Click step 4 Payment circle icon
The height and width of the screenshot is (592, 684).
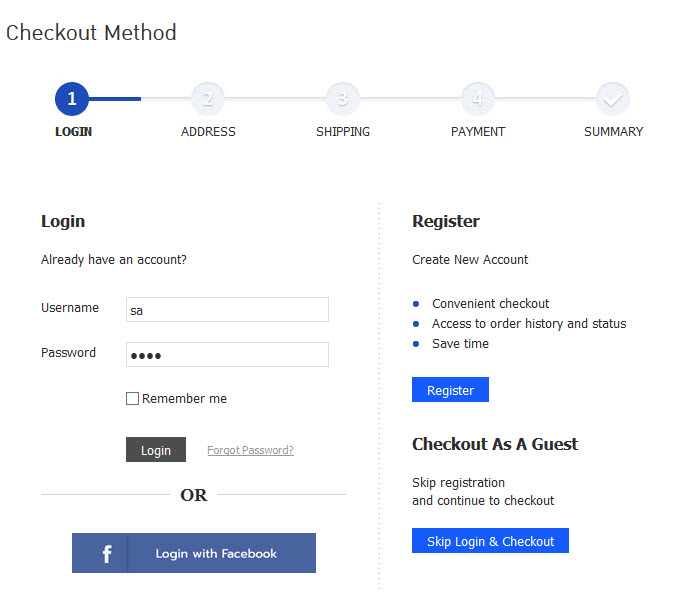pos(478,99)
